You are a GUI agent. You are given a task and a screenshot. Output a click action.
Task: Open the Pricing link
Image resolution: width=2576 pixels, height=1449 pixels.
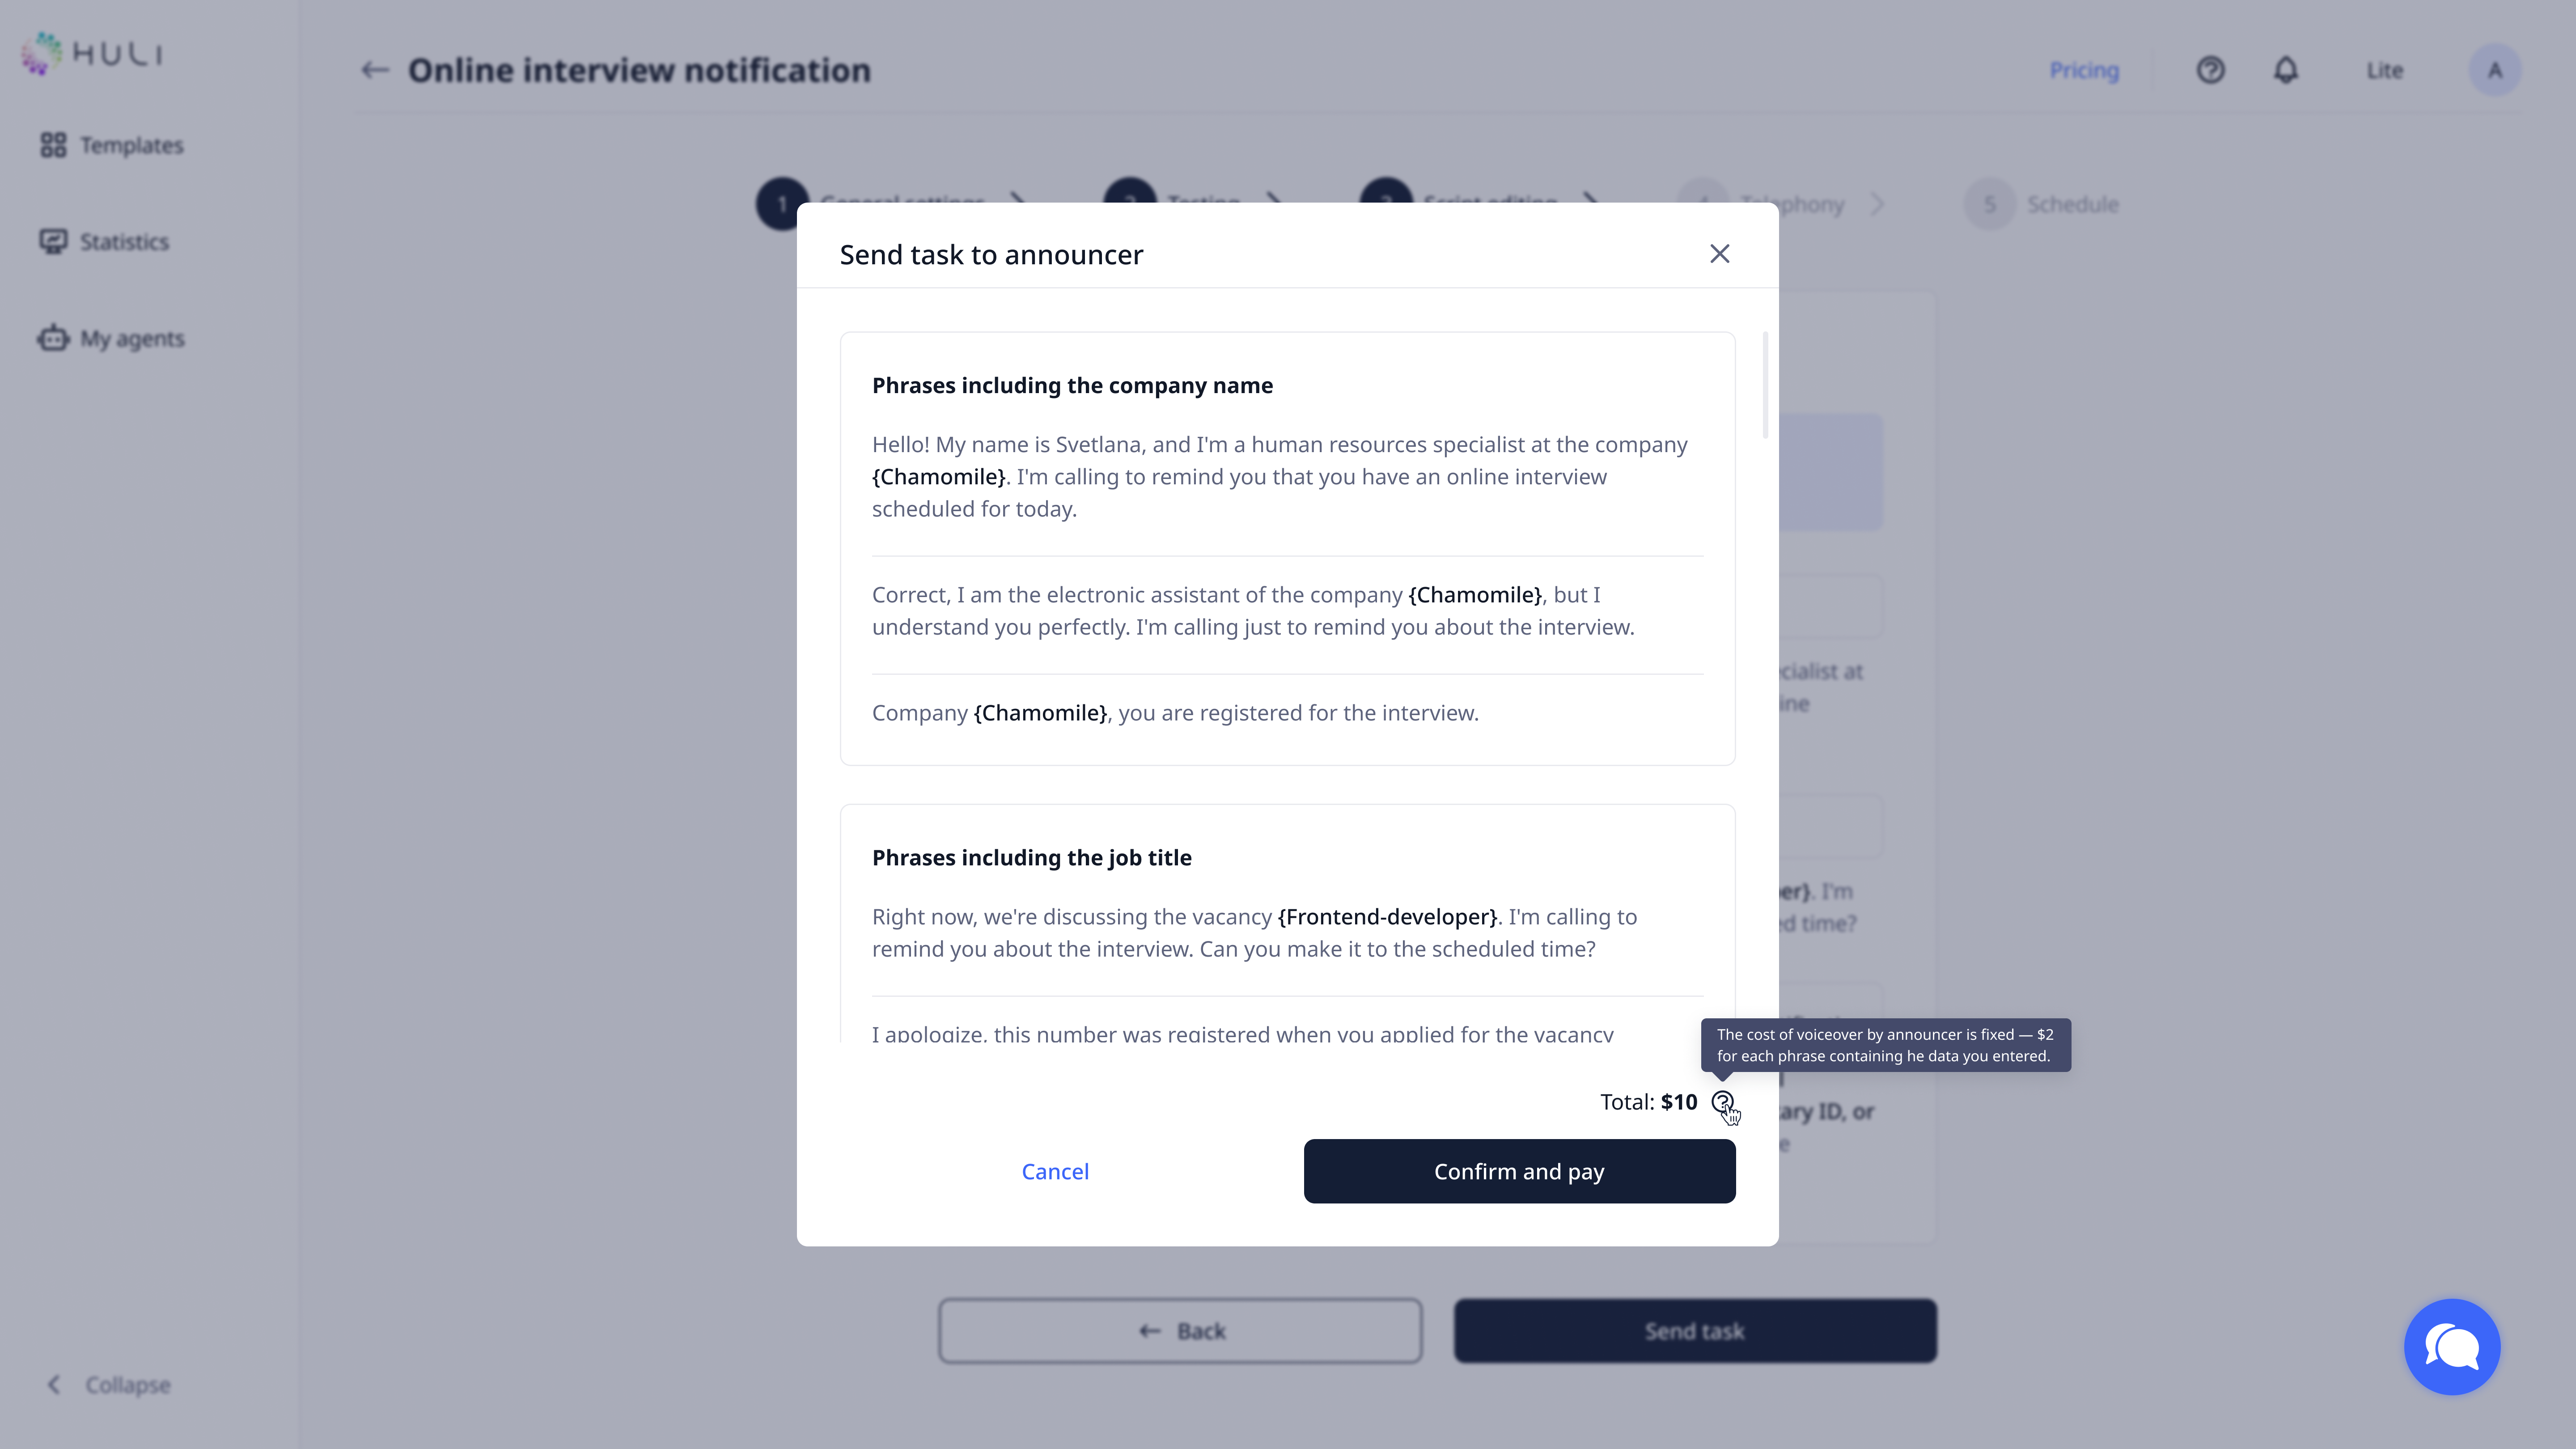coord(2084,70)
